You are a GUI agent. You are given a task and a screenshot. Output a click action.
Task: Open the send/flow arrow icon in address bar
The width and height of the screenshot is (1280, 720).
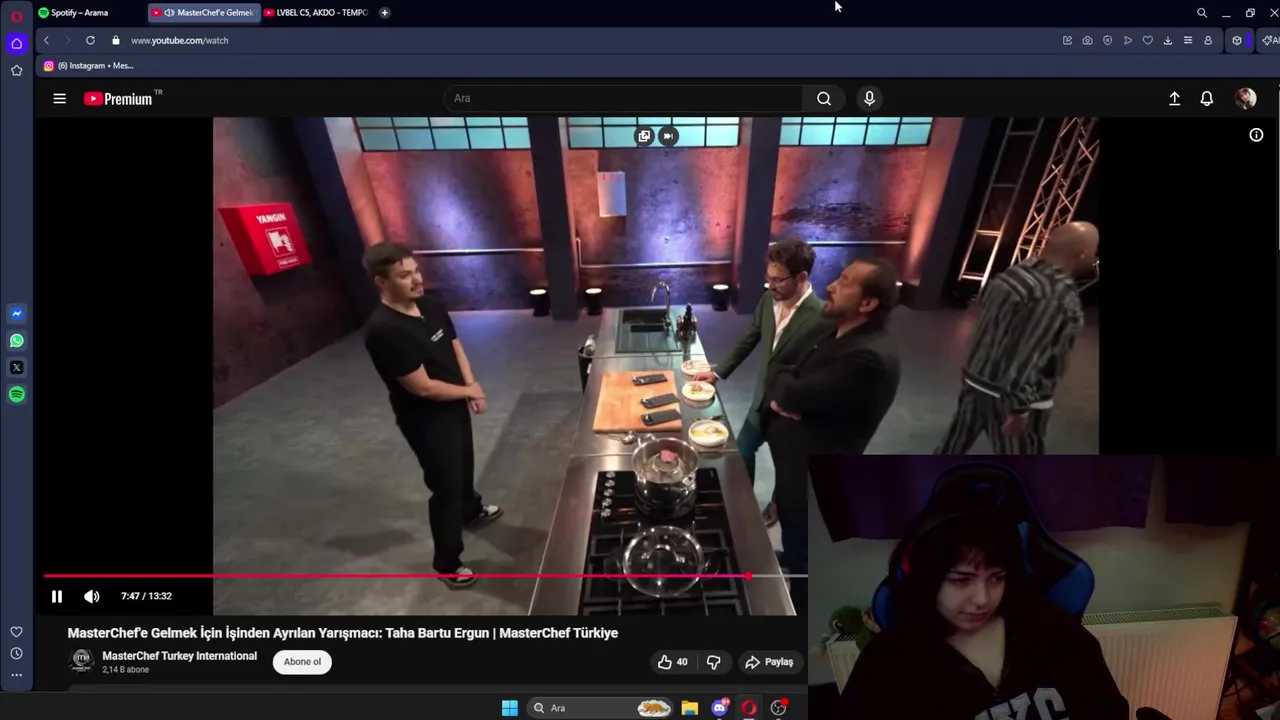(1127, 40)
